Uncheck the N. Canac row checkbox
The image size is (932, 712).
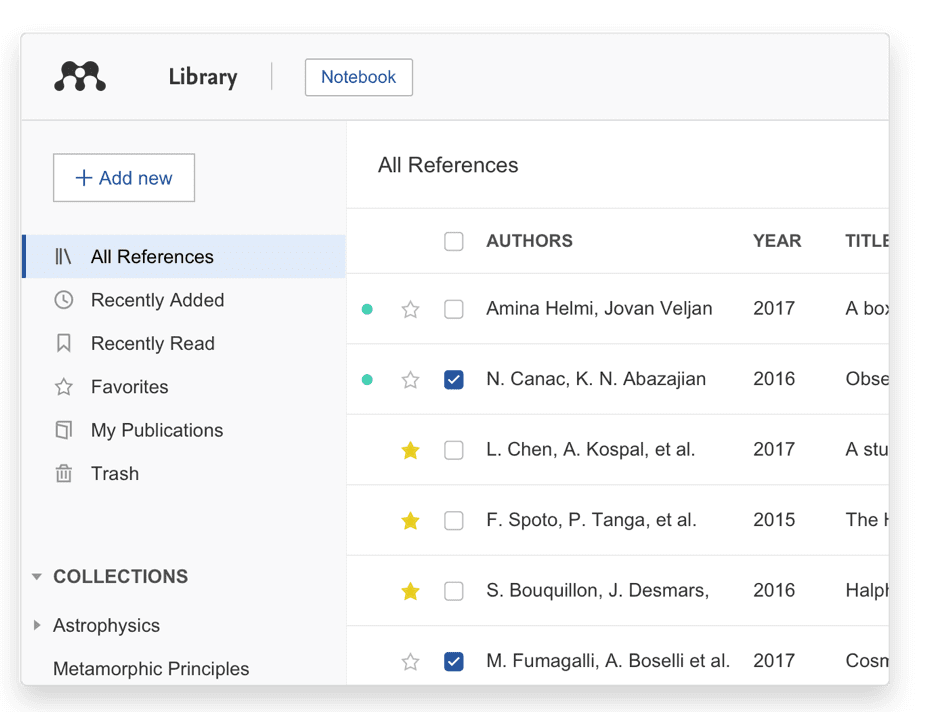coord(454,379)
